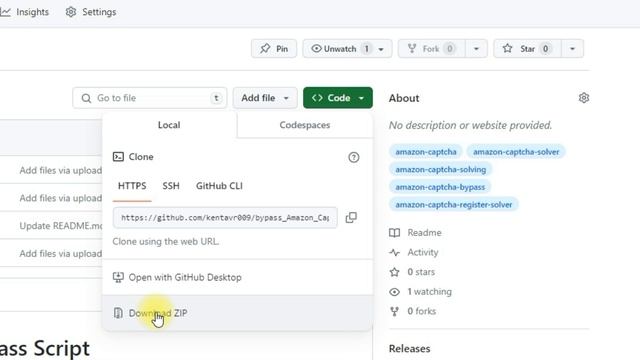
Task: Select the GitHub CLI clone option
Action: [x=219, y=186]
